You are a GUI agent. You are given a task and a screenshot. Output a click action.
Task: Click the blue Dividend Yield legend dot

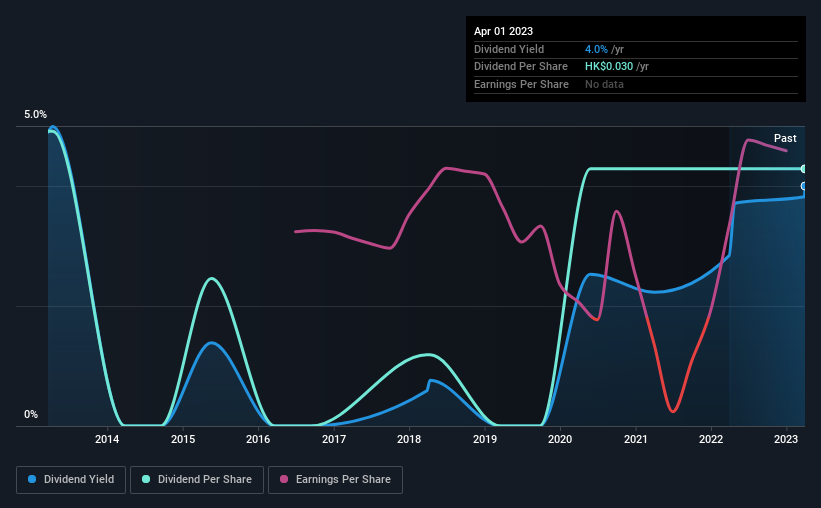pyautogui.click(x=32, y=479)
